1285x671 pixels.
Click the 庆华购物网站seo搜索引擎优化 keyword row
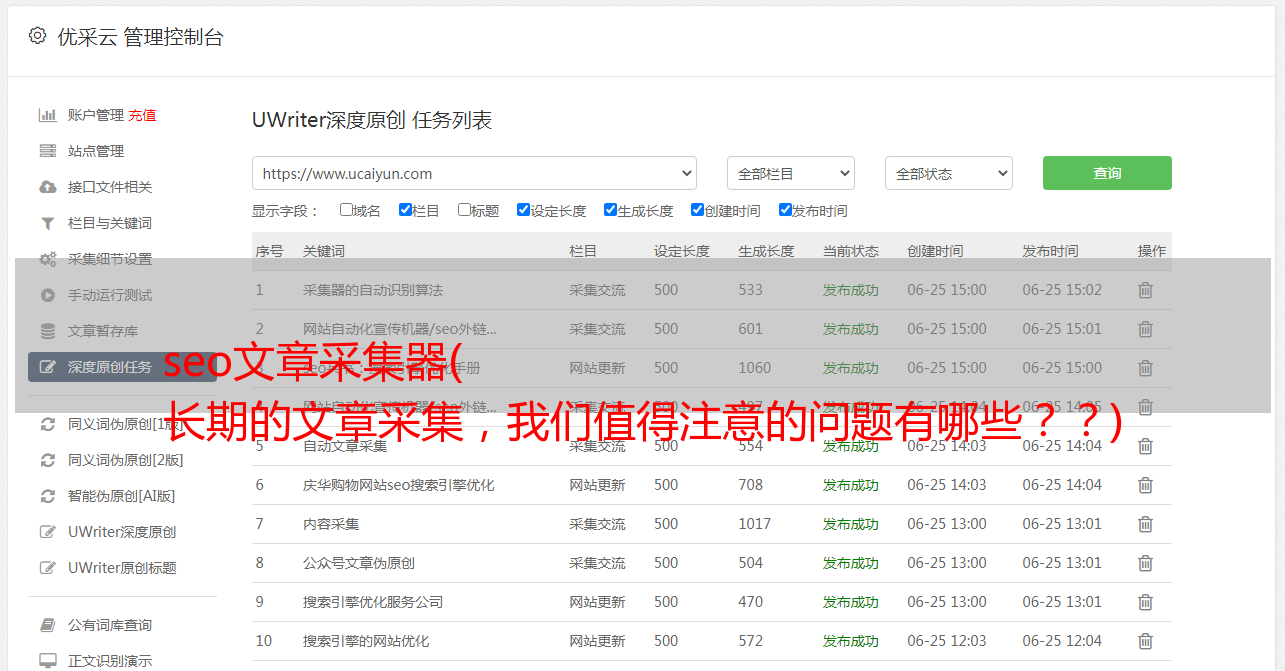(x=398, y=485)
